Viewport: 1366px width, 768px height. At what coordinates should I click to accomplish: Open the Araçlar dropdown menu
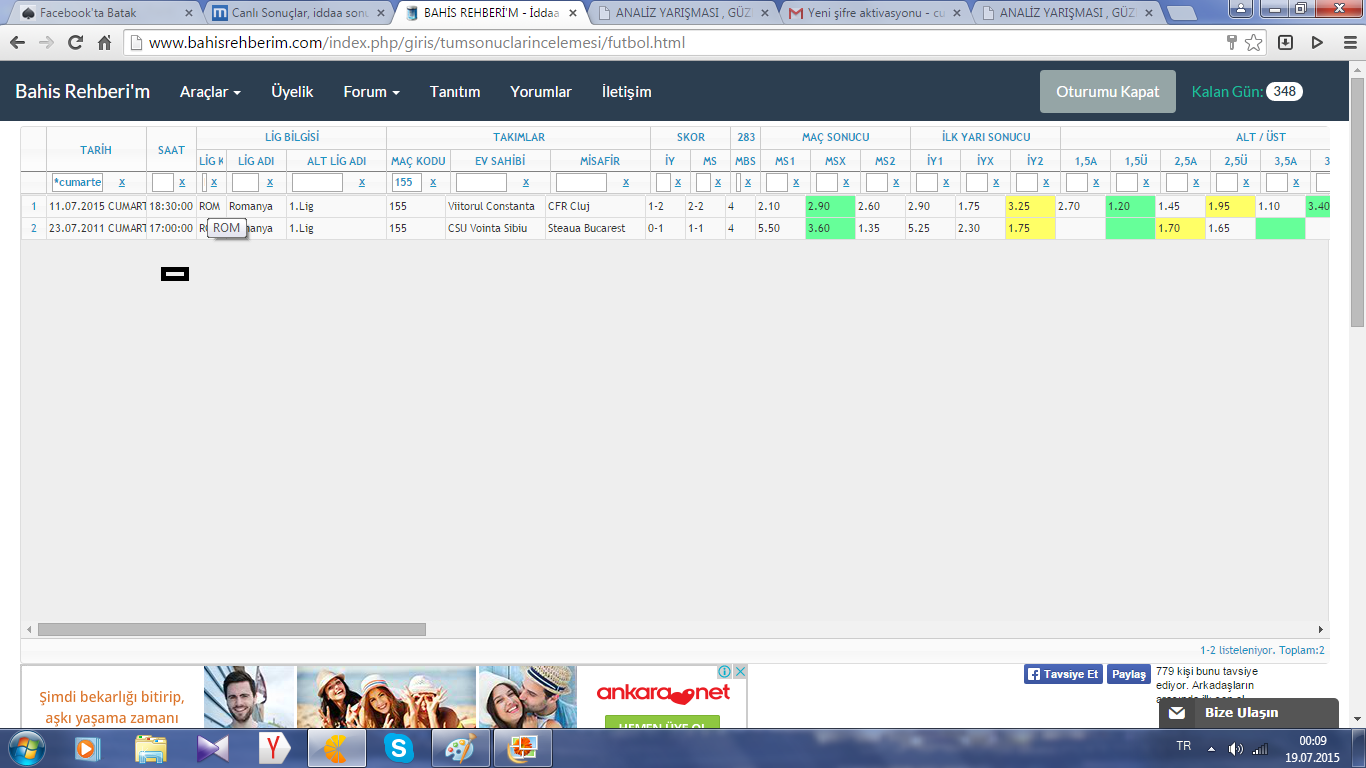click(210, 92)
